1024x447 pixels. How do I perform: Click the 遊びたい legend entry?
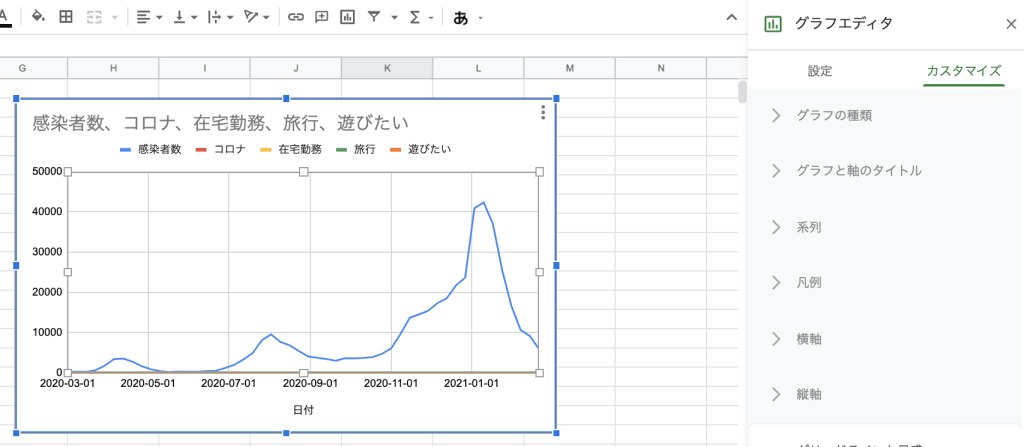tap(420, 149)
